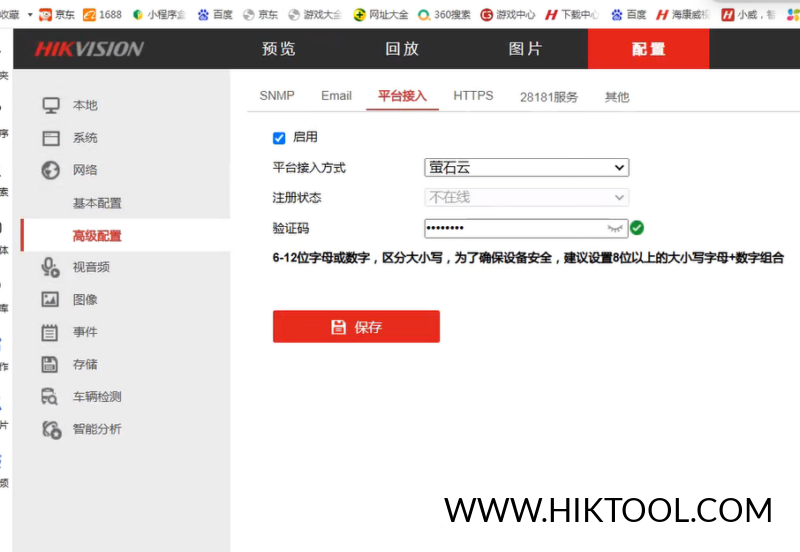The image size is (800, 552).
Task: Switch to the 图片 tab
Action: click(x=526, y=49)
